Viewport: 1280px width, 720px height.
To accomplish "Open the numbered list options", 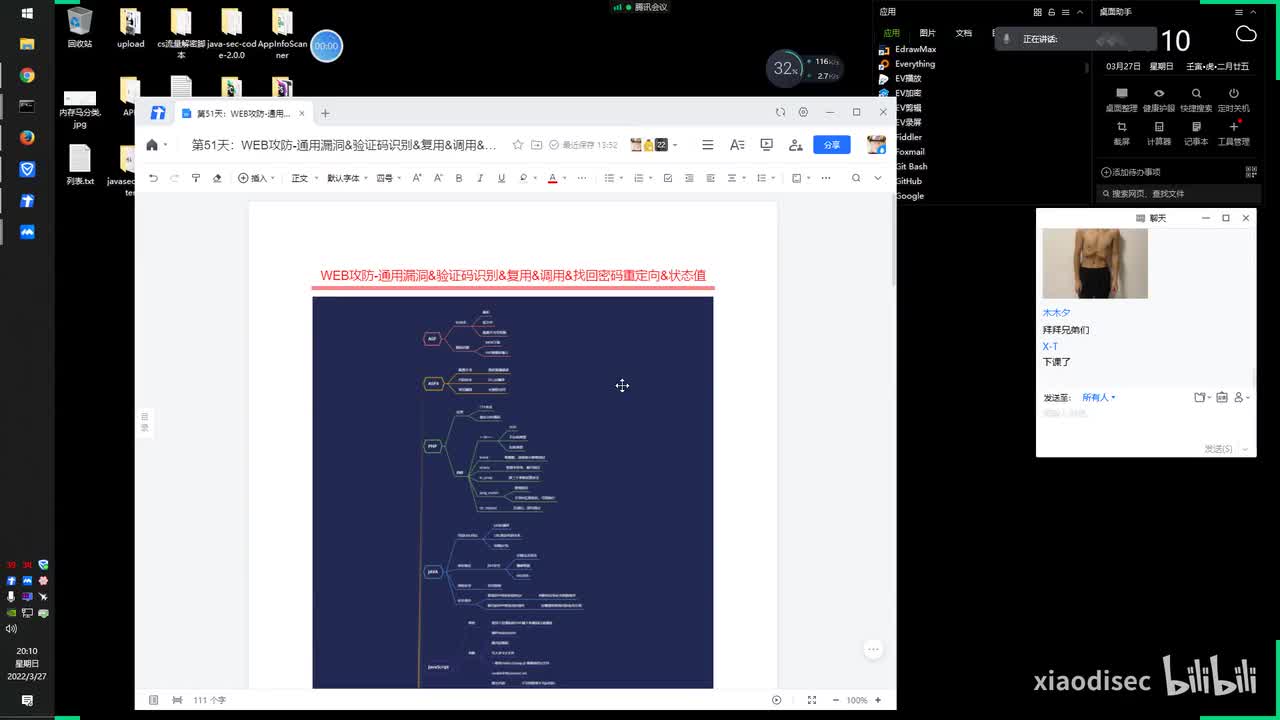I will [x=641, y=178].
